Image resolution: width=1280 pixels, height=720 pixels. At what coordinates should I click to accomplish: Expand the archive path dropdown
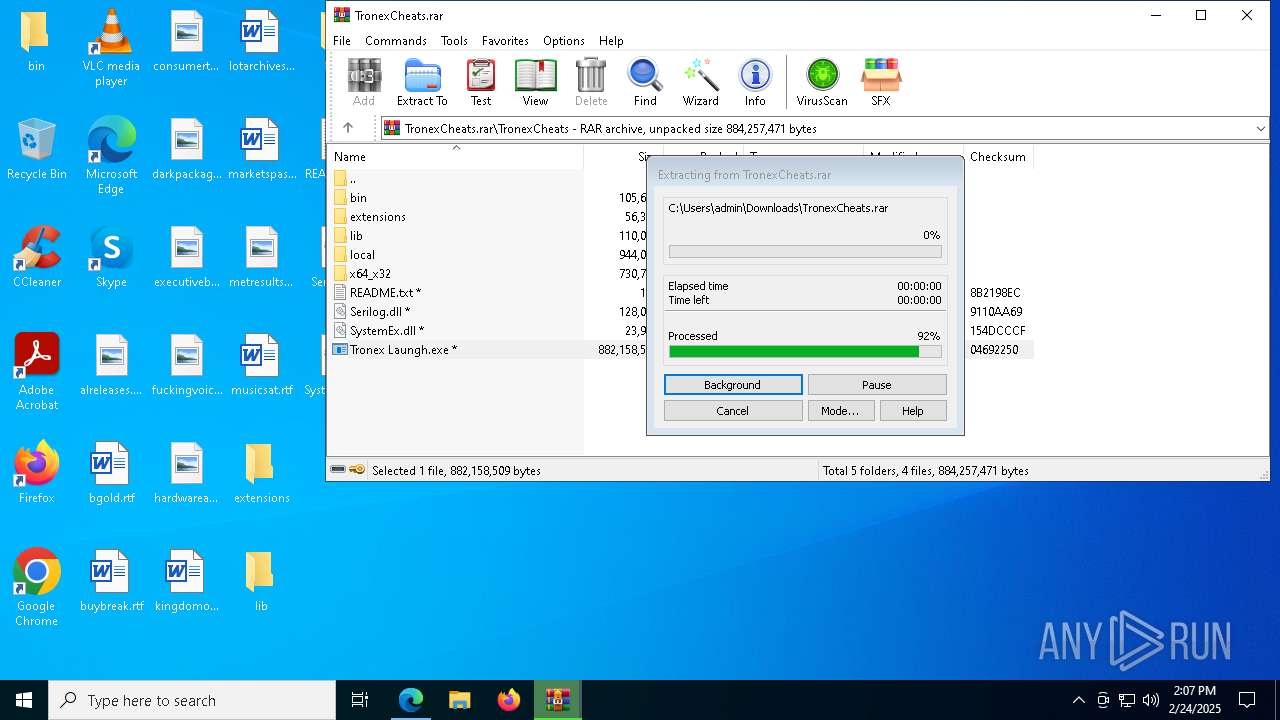(x=1260, y=128)
